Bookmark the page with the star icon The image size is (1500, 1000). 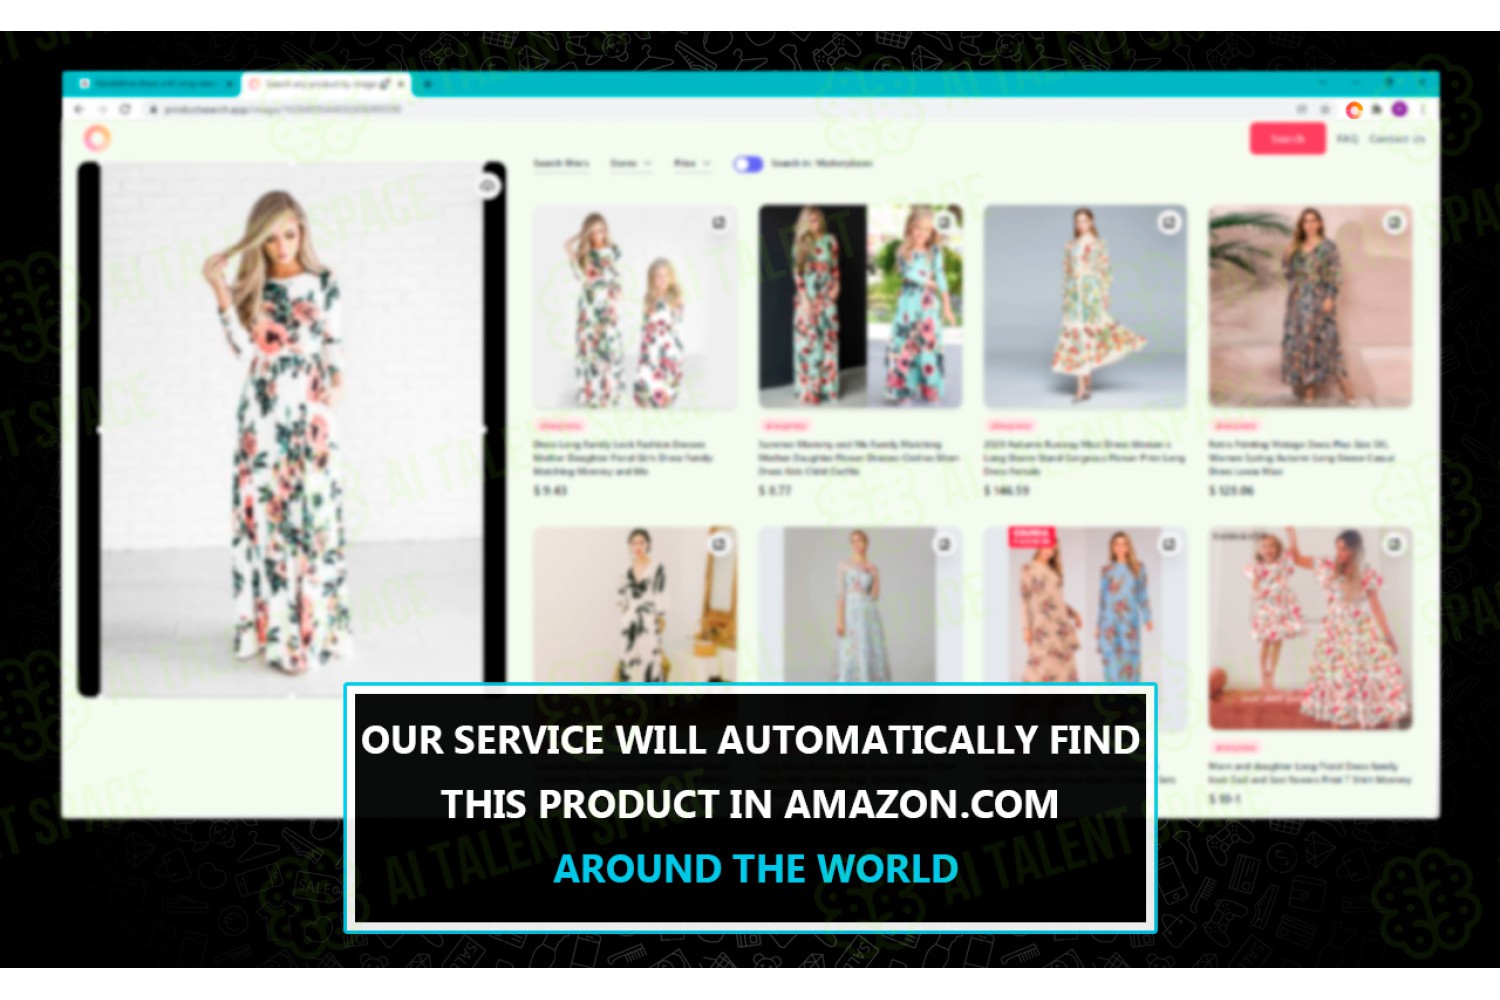click(1325, 109)
